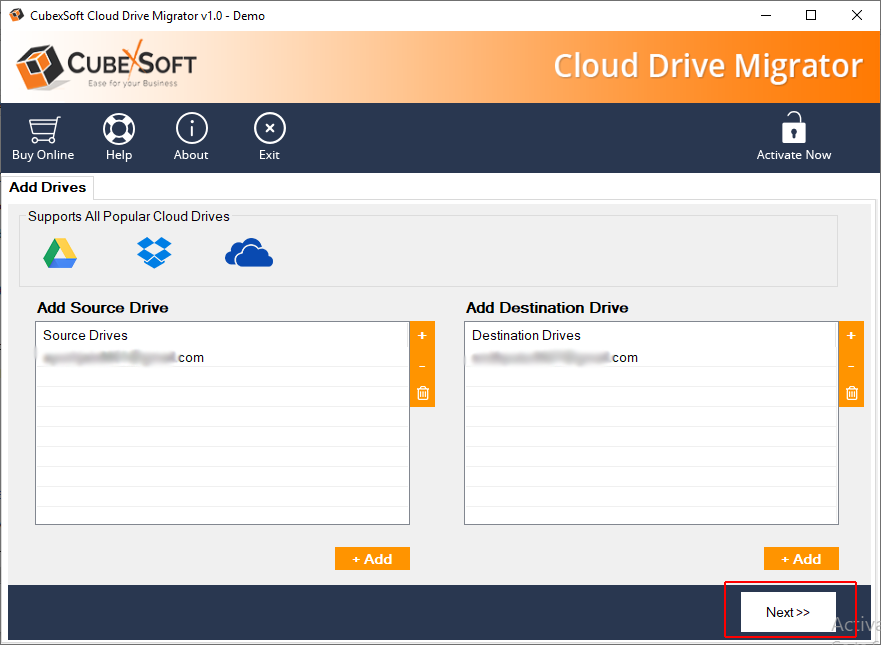Open Help from the toolbar
Viewport: 881px width, 645px height.
coord(119,130)
